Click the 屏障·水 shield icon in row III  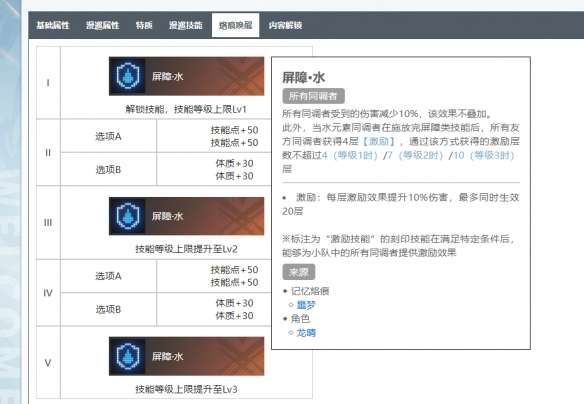click(x=127, y=216)
